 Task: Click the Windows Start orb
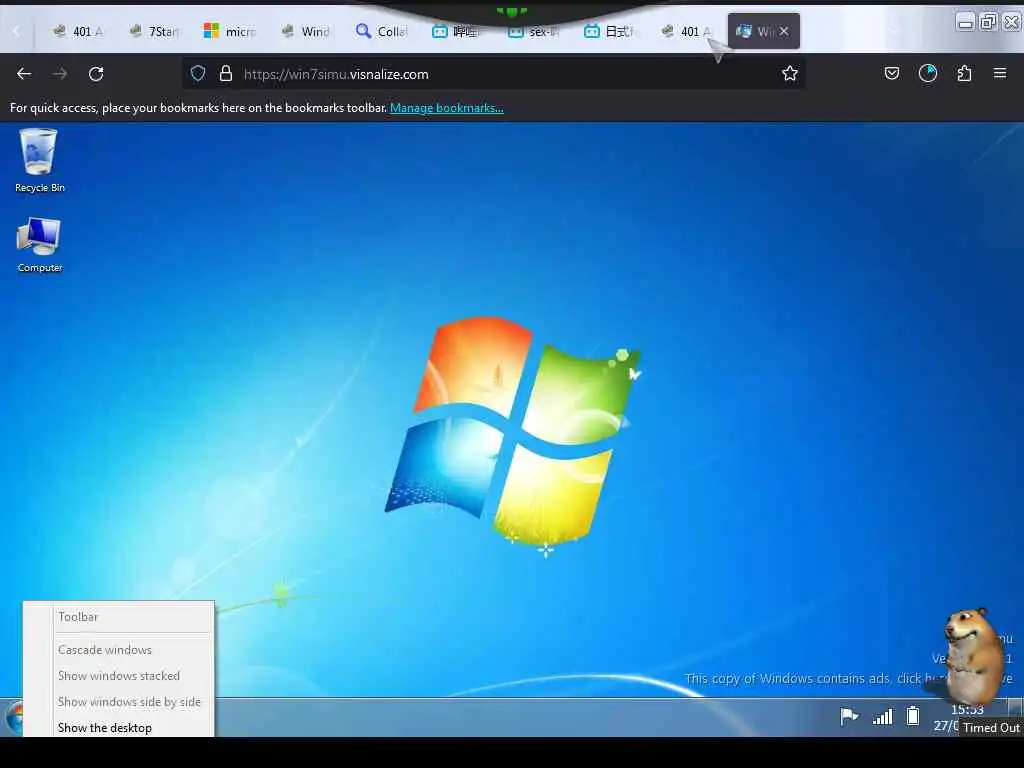(x=13, y=718)
